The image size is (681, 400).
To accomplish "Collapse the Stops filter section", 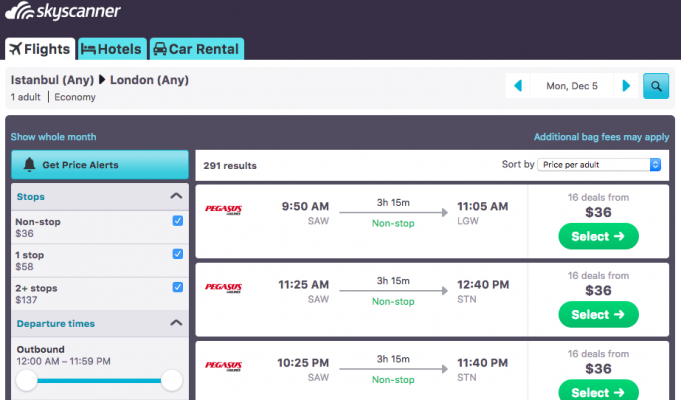I will tap(176, 197).
